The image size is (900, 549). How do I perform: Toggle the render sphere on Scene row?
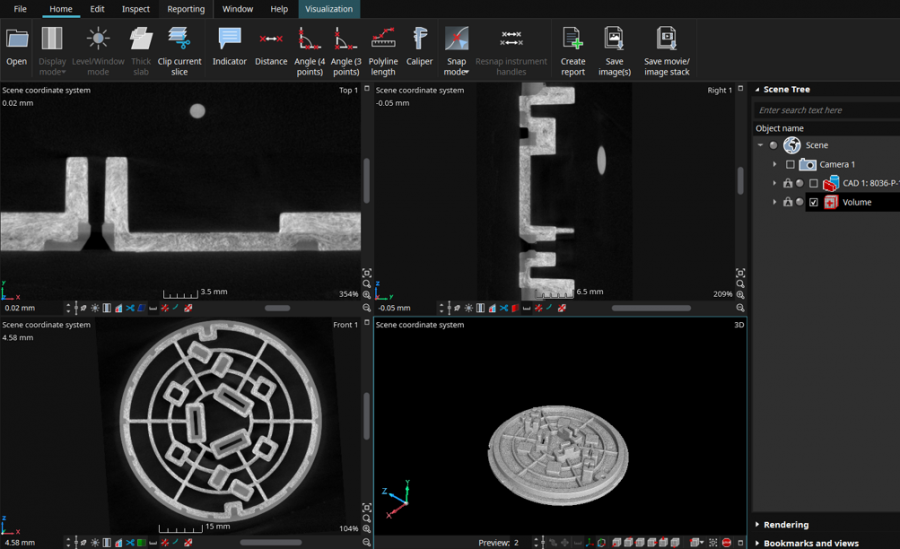click(x=774, y=145)
